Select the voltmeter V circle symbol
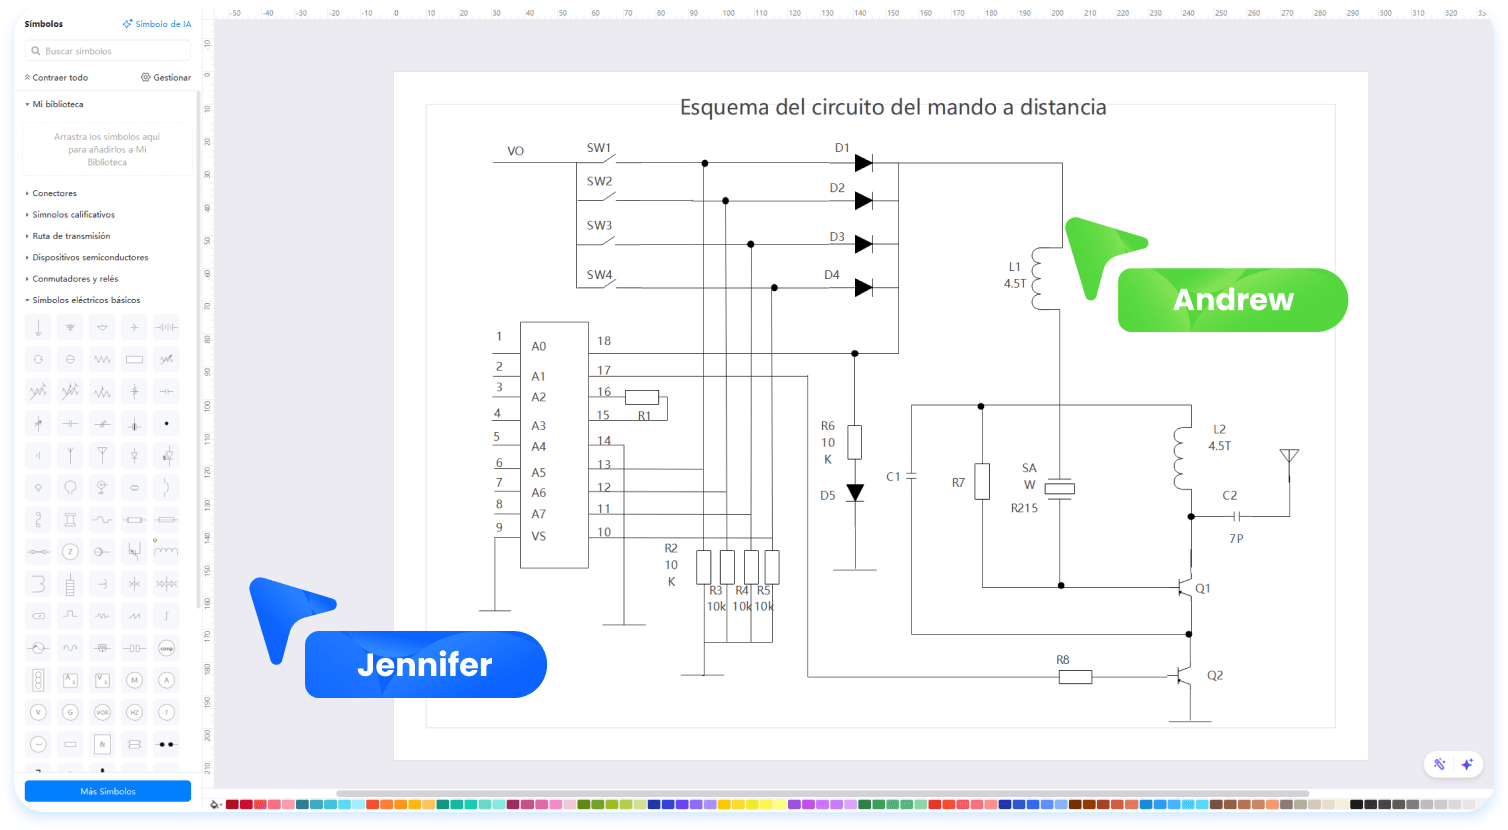 [38, 712]
